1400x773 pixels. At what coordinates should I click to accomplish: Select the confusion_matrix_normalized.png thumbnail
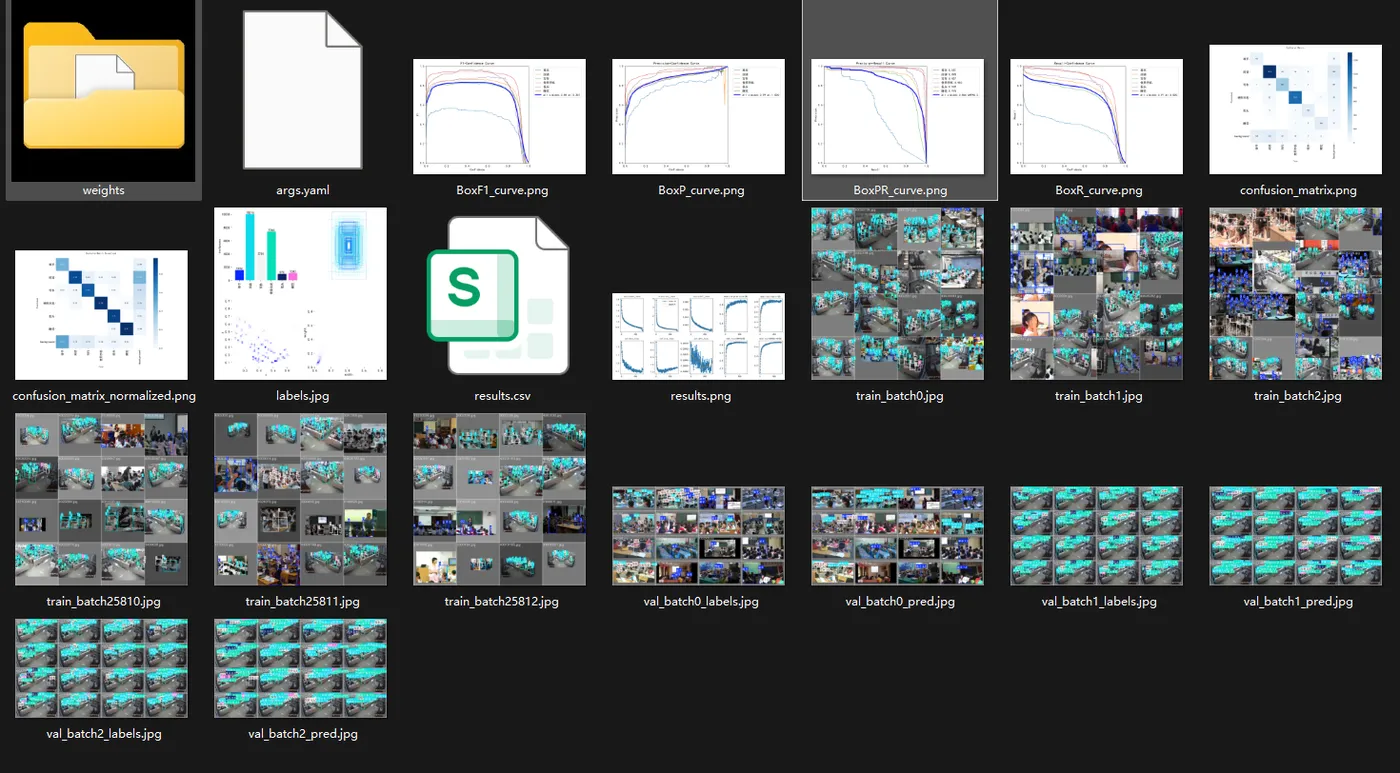tap(101, 315)
